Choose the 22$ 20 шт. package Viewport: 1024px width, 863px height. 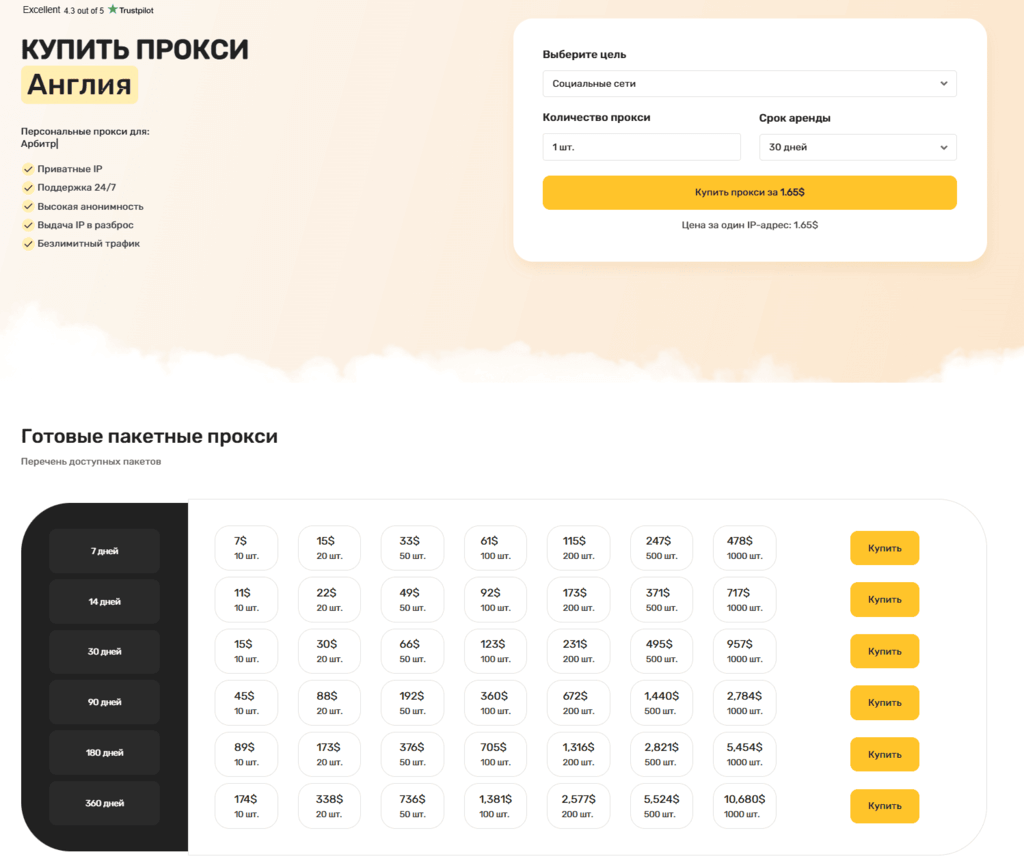coord(329,599)
